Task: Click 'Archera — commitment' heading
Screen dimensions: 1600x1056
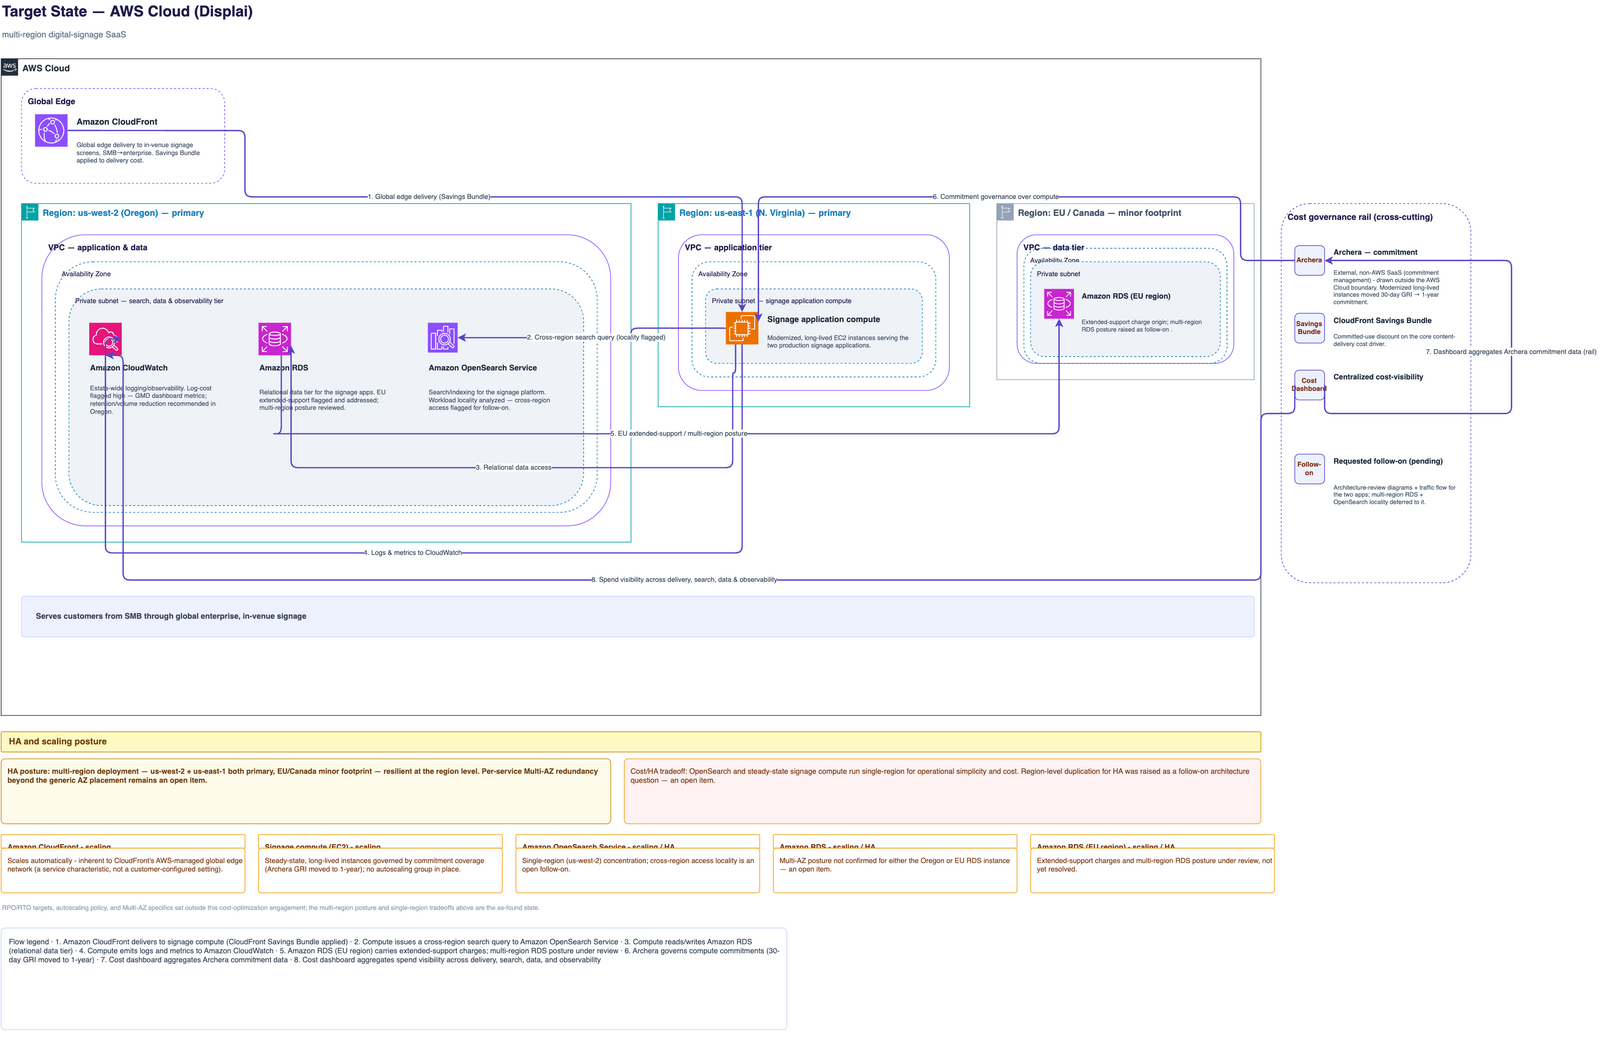Action: 1375,253
